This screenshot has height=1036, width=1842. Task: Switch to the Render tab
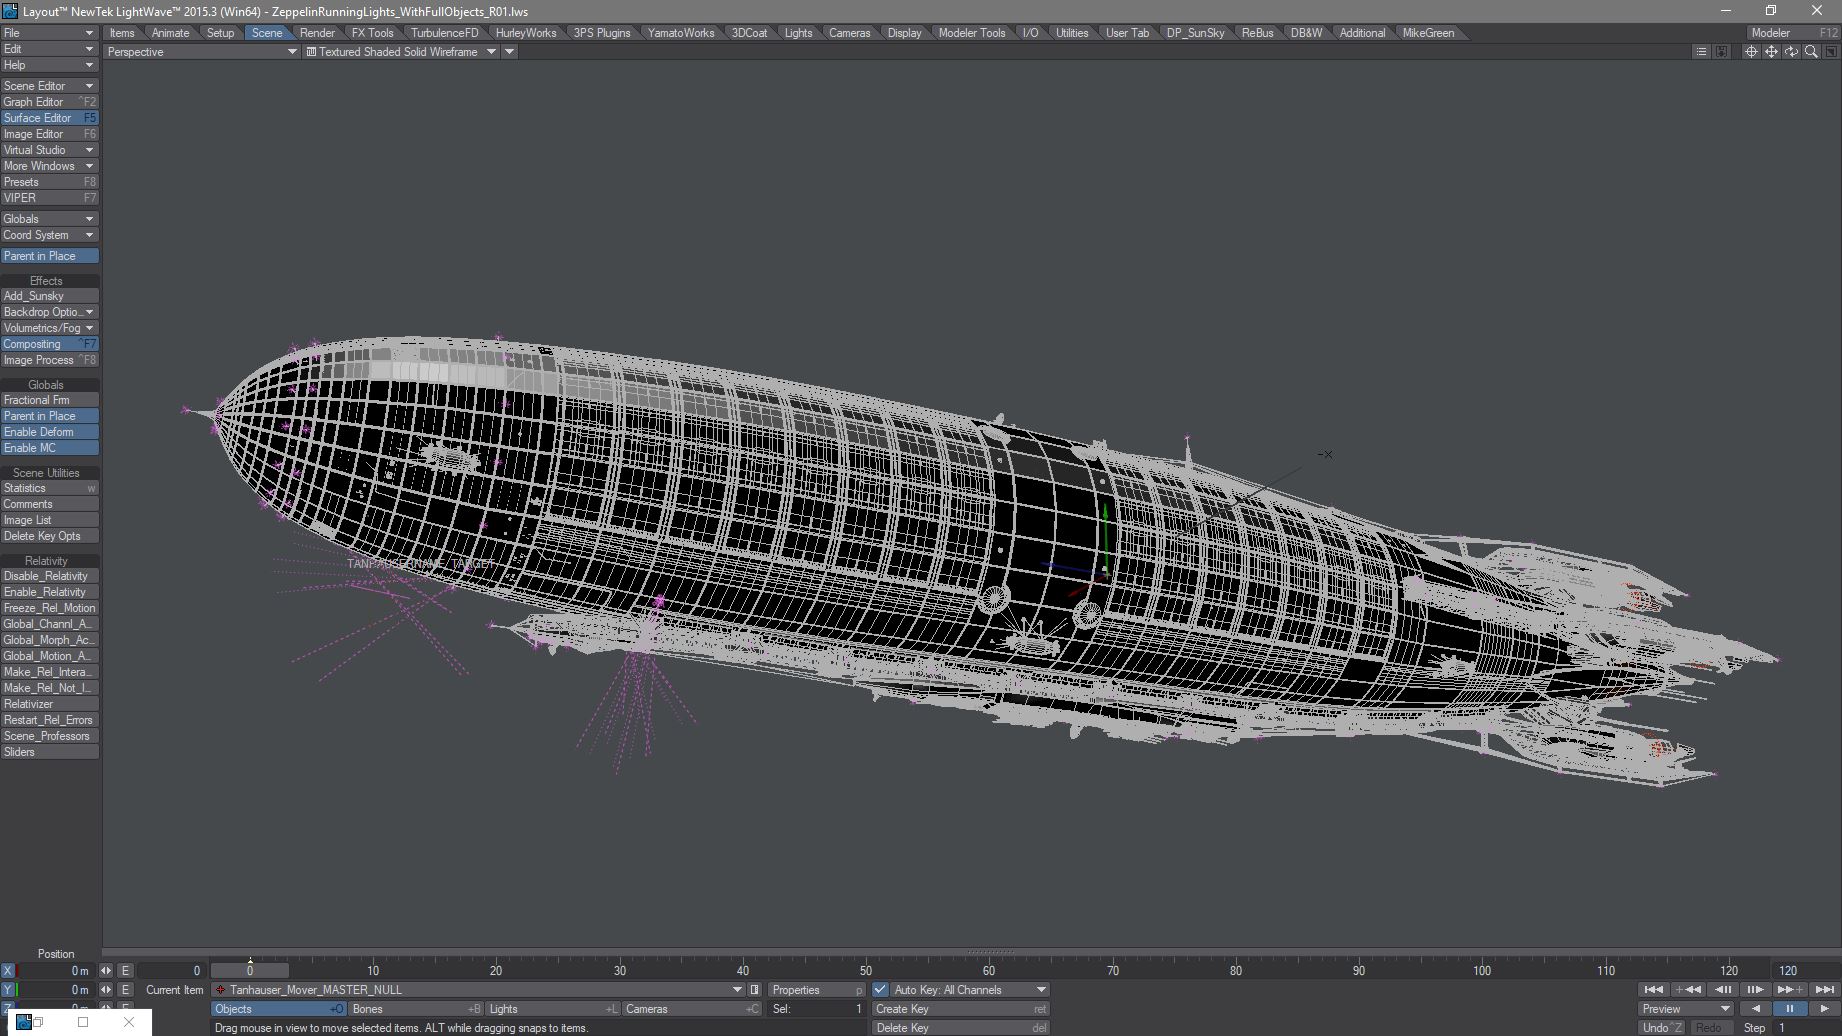(317, 33)
